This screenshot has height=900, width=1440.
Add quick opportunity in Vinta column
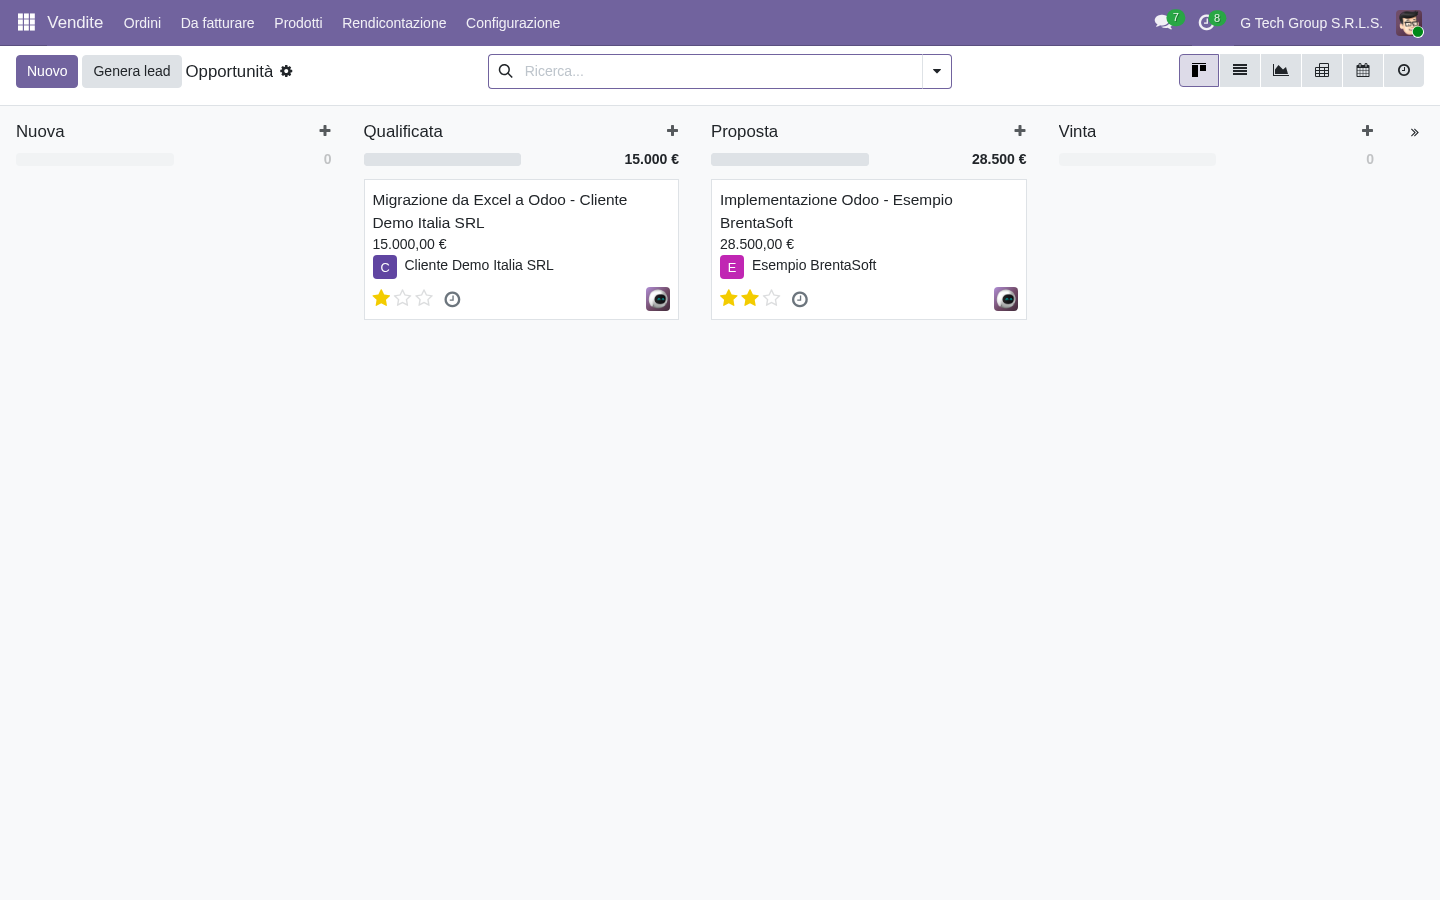pyautogui.click(x=1368, y=131)
